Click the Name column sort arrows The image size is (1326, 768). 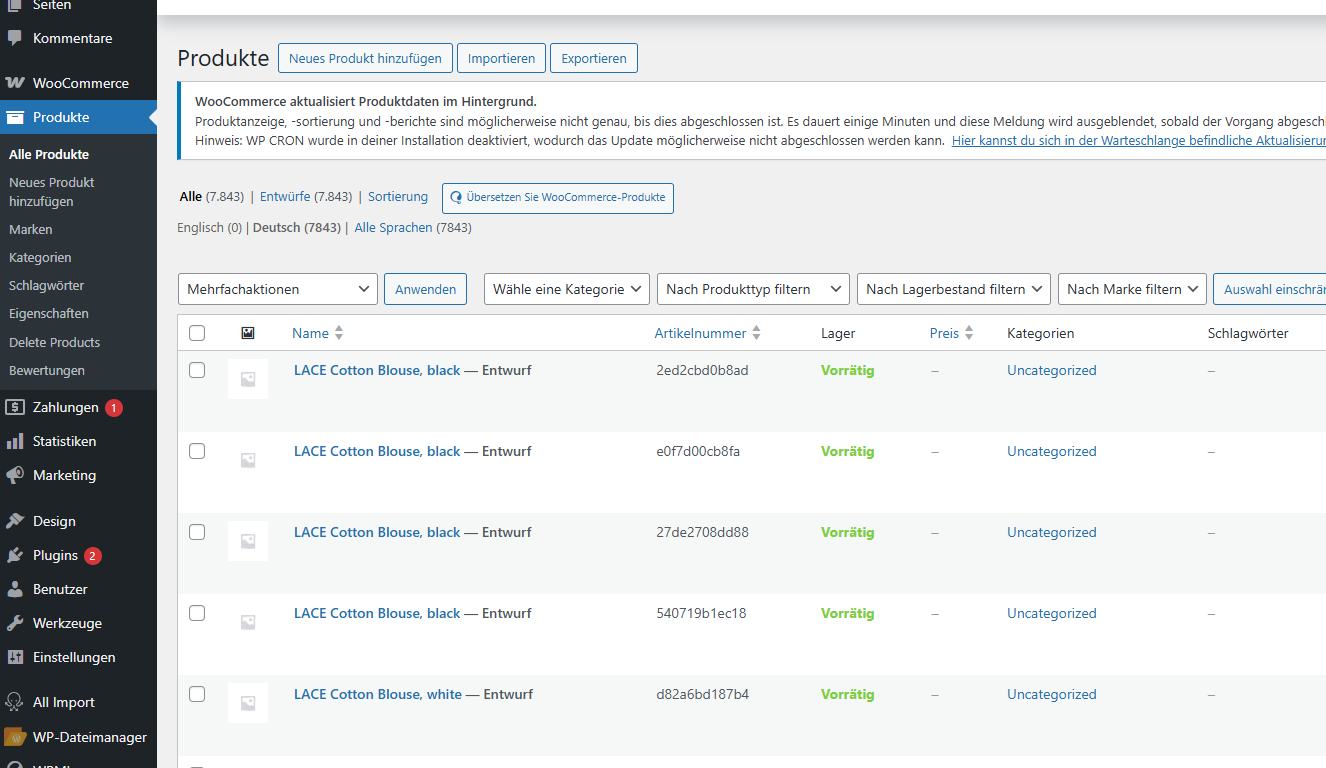click(x=339, y=333)
